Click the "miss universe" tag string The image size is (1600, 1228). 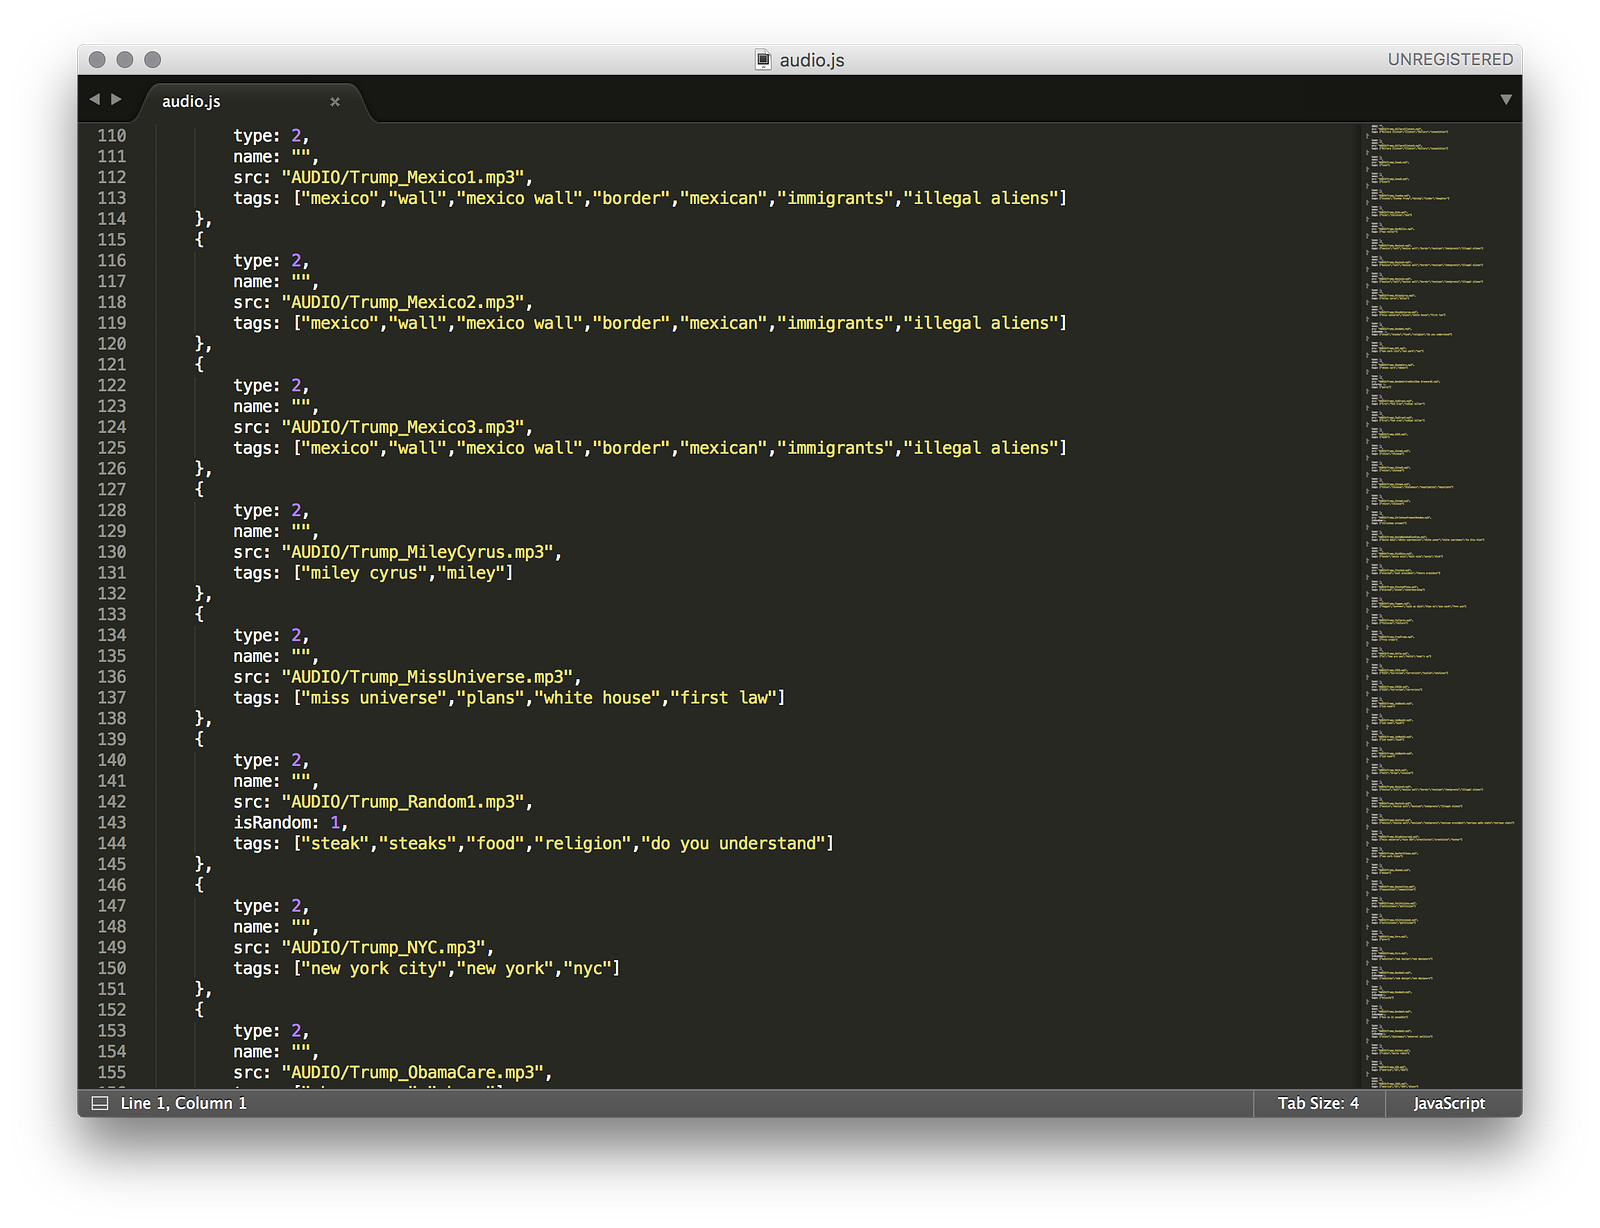coord(374,698)
